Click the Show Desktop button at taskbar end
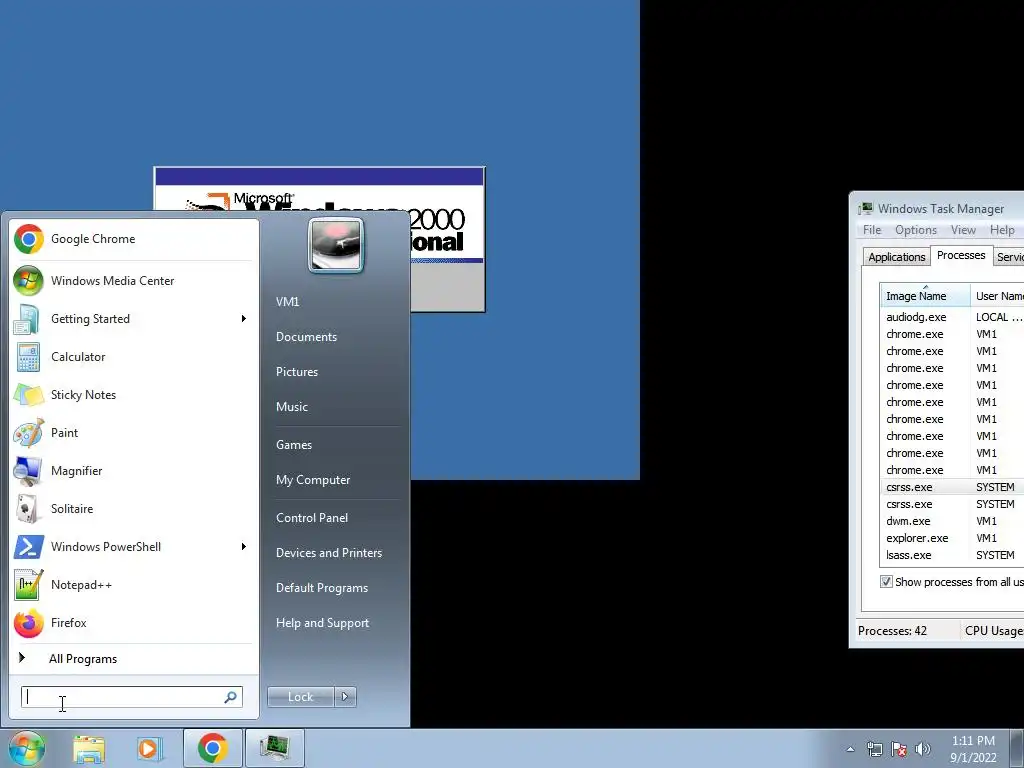Viewport: 1024px width, 768px height. click(1017, 748)
